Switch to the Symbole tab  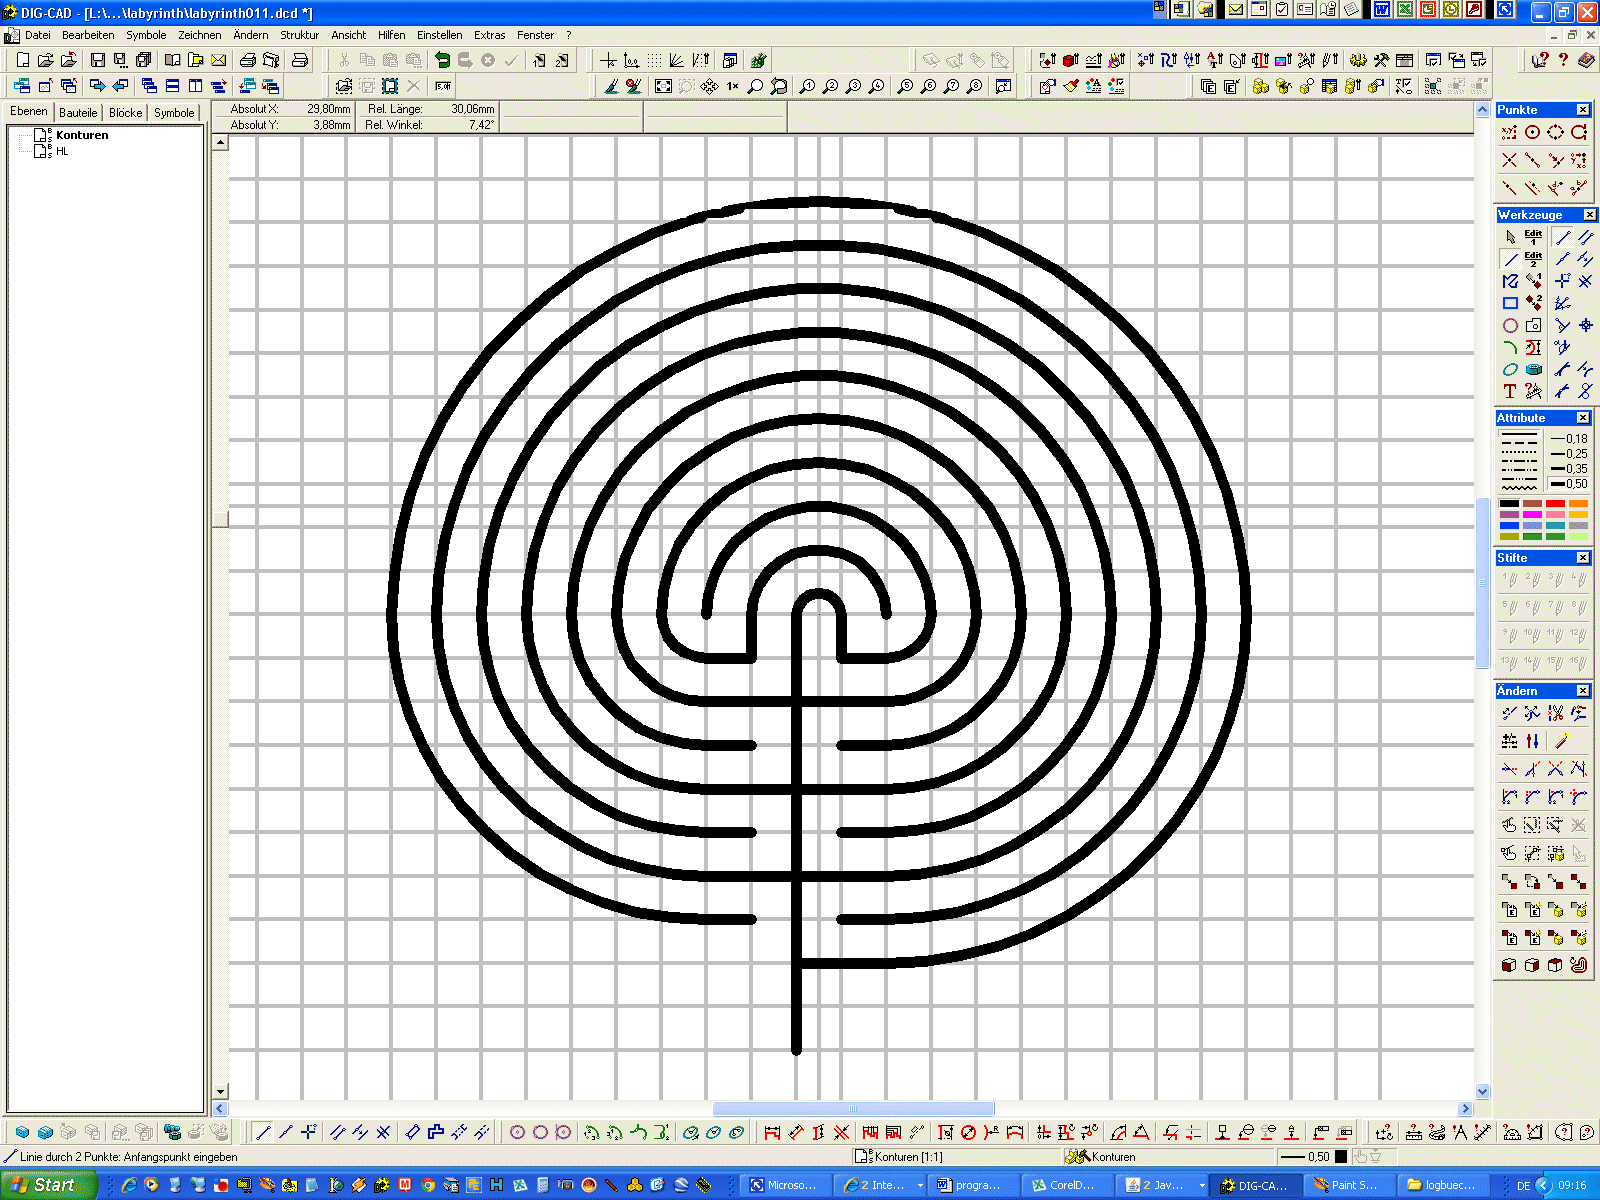[x=174, y=113]
